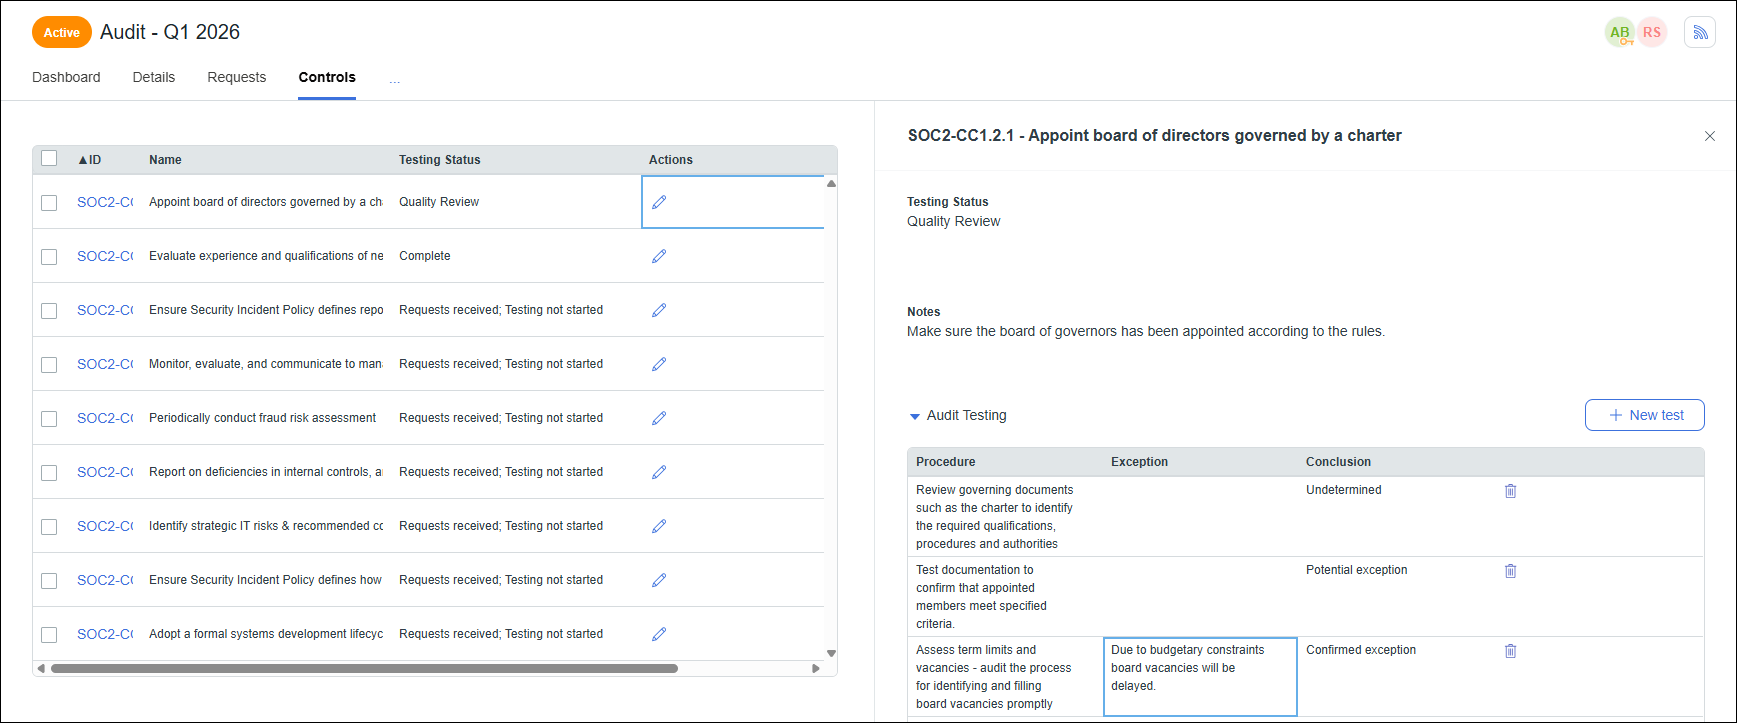The width and height of the screenshot is (1737, 723).
Task: Sort table by the ID column
Action: tap(90, 160)
